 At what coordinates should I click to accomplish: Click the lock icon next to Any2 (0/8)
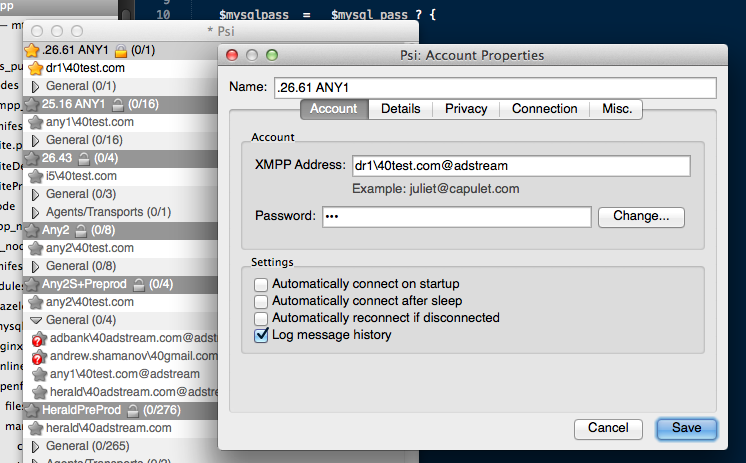81,230
